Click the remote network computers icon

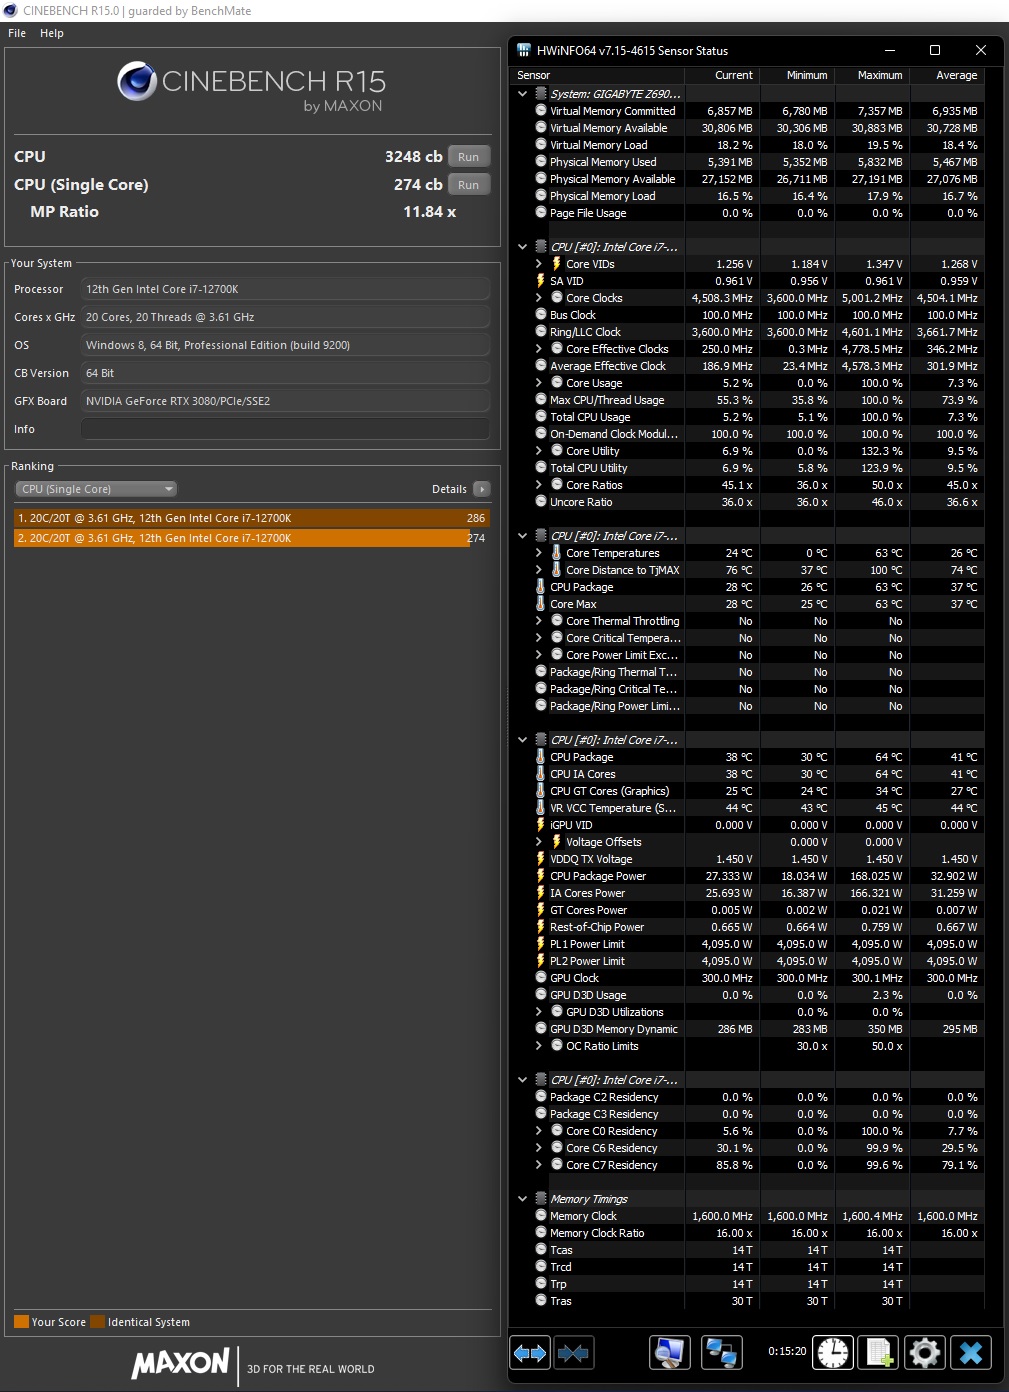pos(721,1353)
